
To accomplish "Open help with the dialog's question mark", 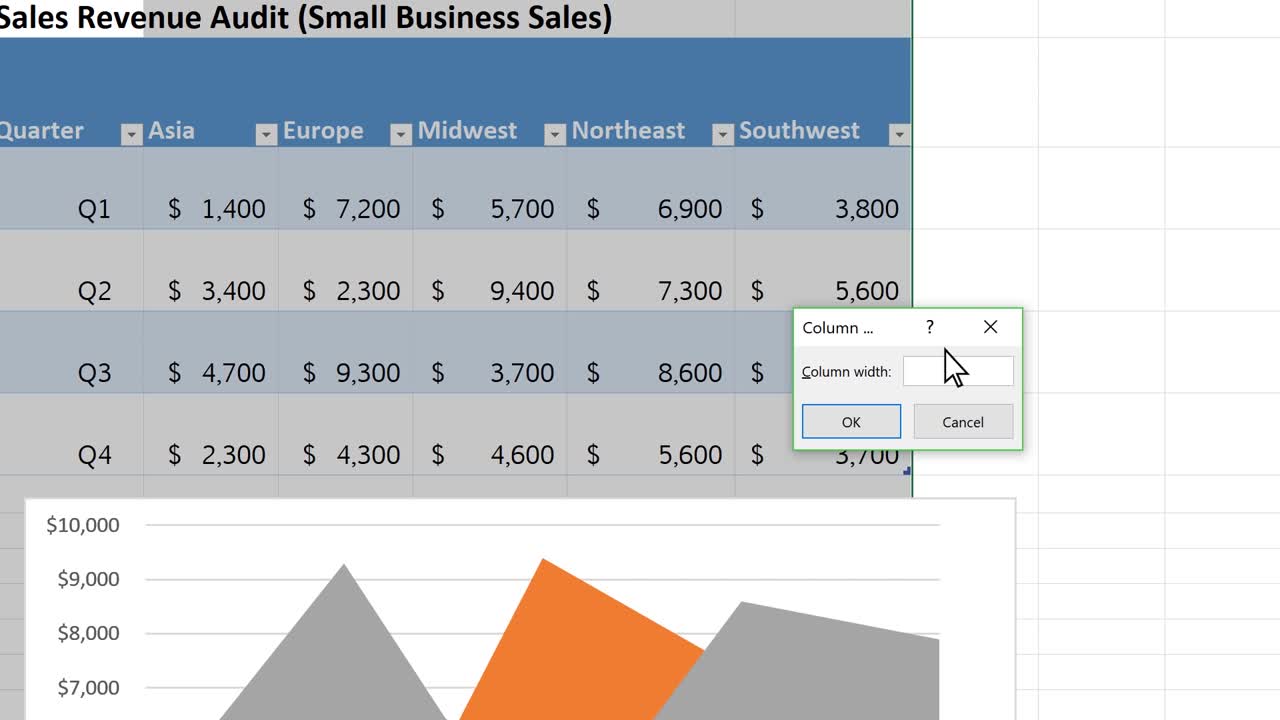I will [930, 327].
